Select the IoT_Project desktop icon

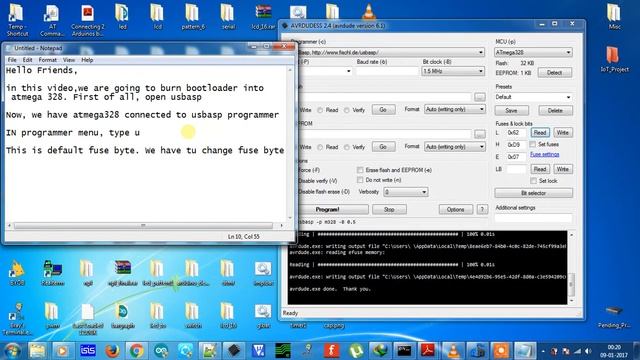click(614, 59)
